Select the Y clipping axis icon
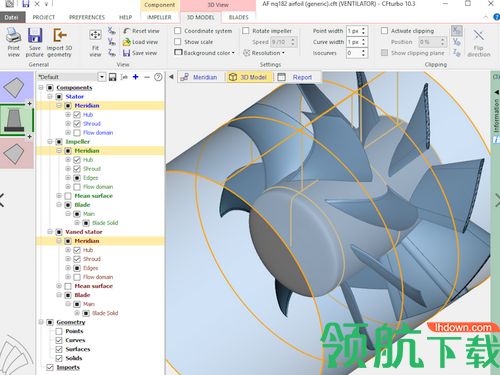This screenshot has height=375, width=500. 457,42
